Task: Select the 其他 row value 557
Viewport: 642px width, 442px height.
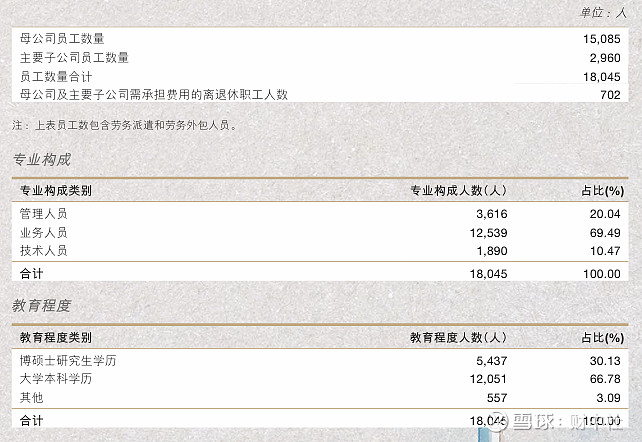Action: pyautogui.click(x=497, y=398)
